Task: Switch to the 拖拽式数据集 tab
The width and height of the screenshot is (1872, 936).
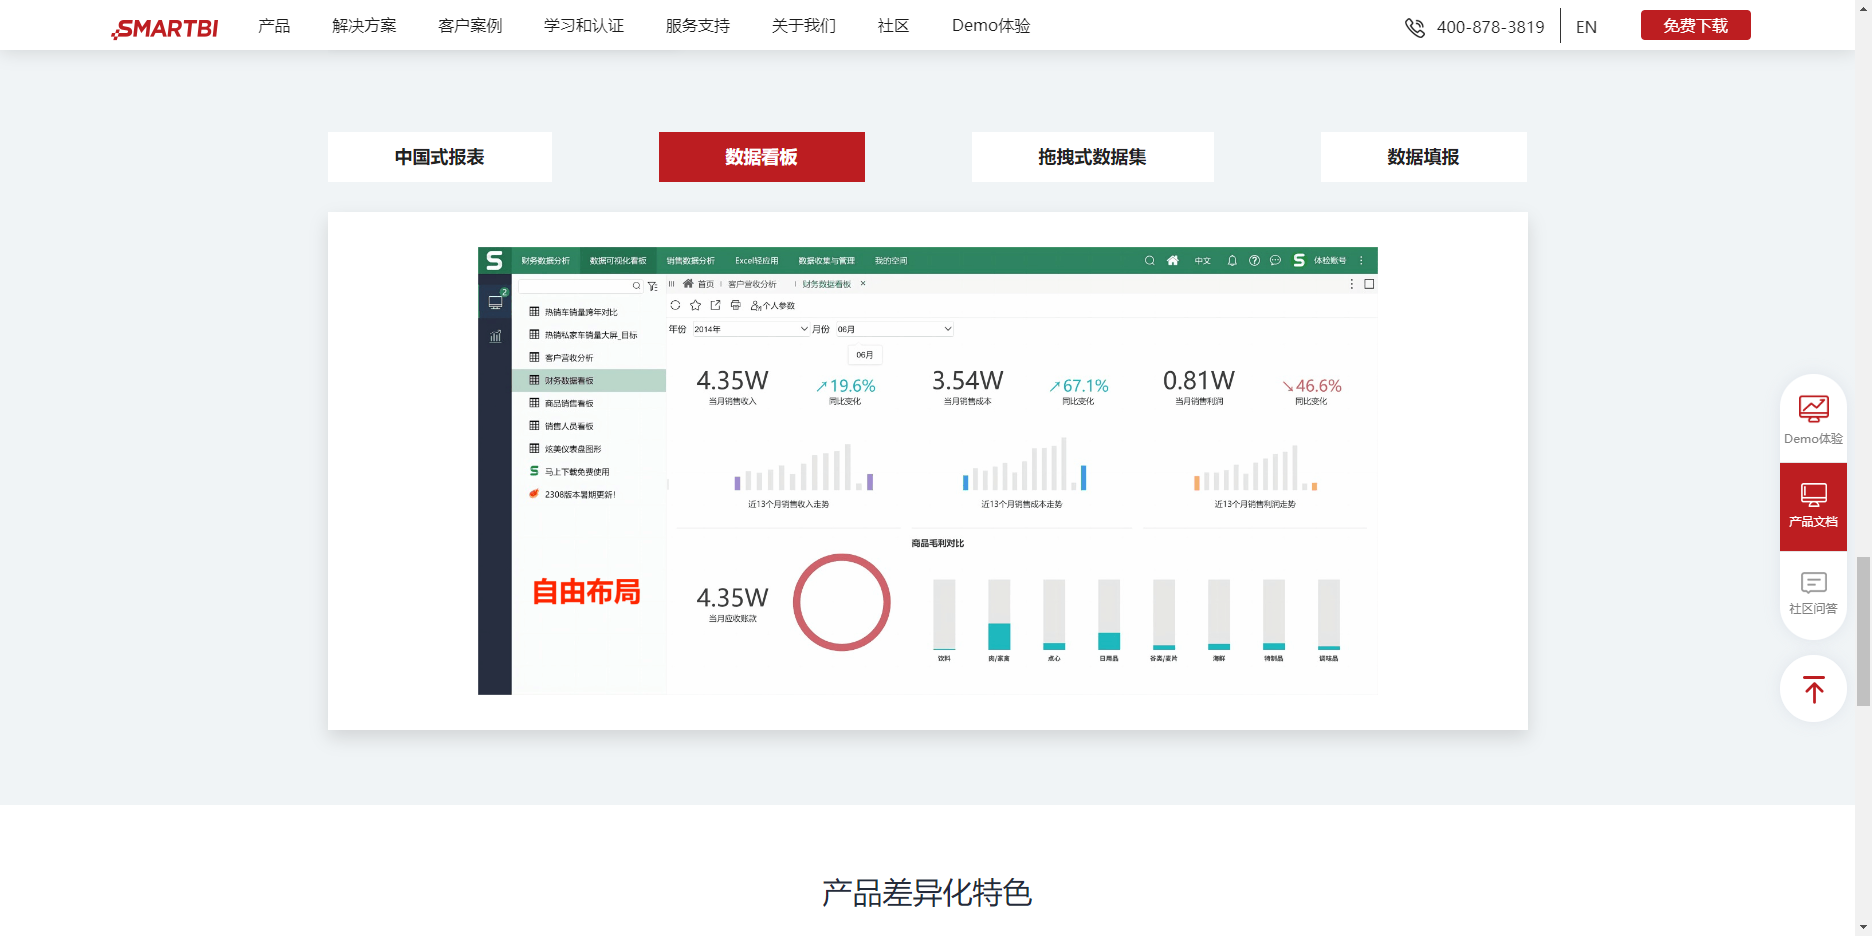Action: [1092, 157]
